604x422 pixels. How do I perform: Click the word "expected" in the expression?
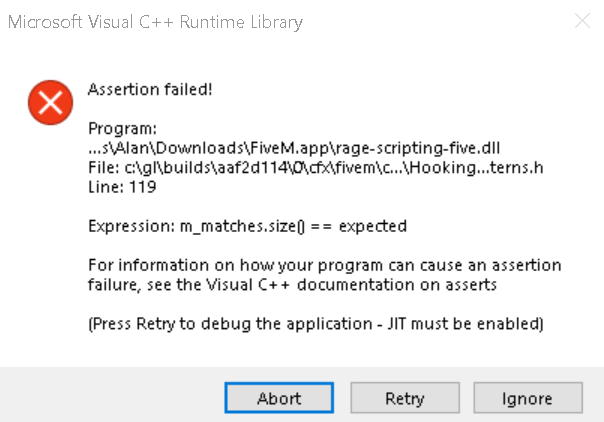[x=373, y=226]
